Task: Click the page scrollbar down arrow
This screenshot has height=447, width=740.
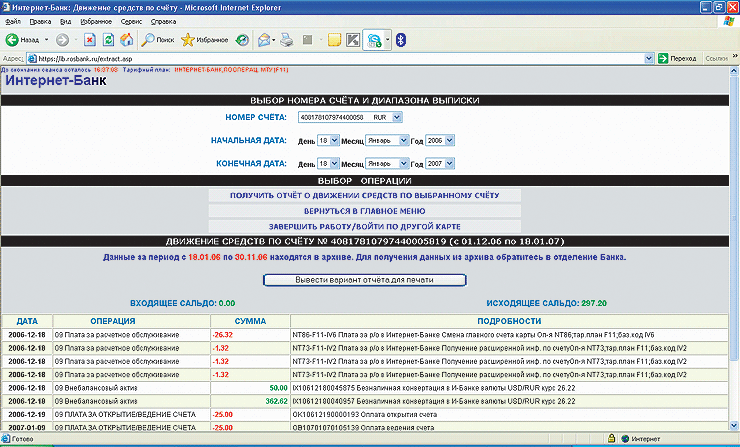Action: 734,426
